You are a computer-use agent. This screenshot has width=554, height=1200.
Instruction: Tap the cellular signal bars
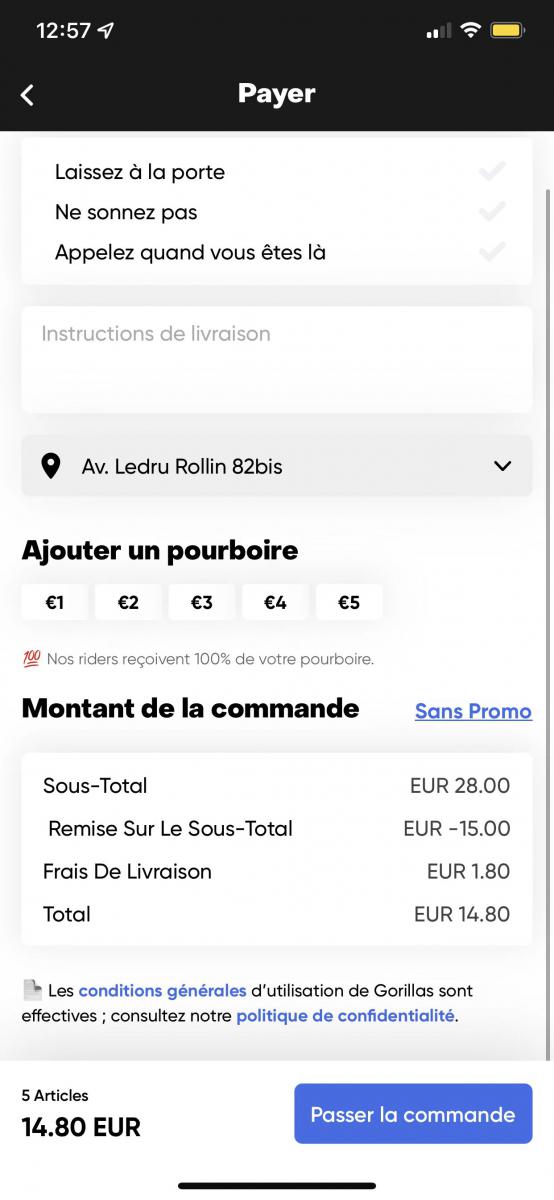pyautogui.click(x=438, y=32)
